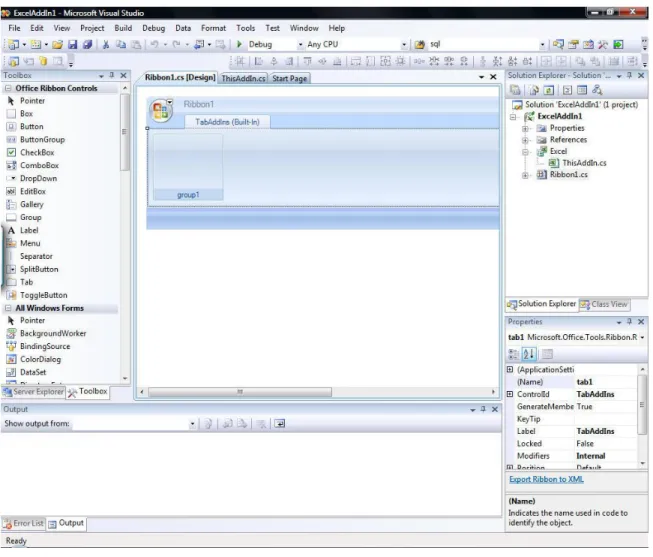653x557 pixels.
Task: Open the Build menu
Action: pos(123,28)
